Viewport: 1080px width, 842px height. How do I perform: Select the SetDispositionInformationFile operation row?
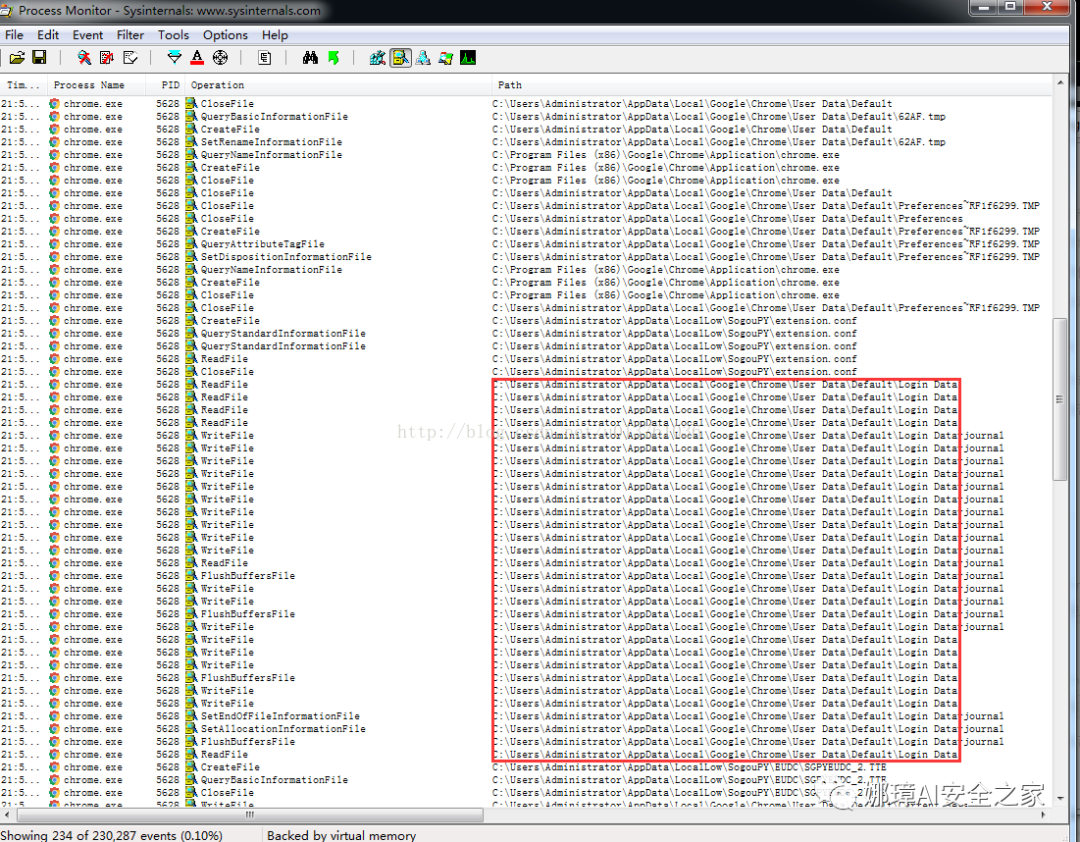click(526, 257)
